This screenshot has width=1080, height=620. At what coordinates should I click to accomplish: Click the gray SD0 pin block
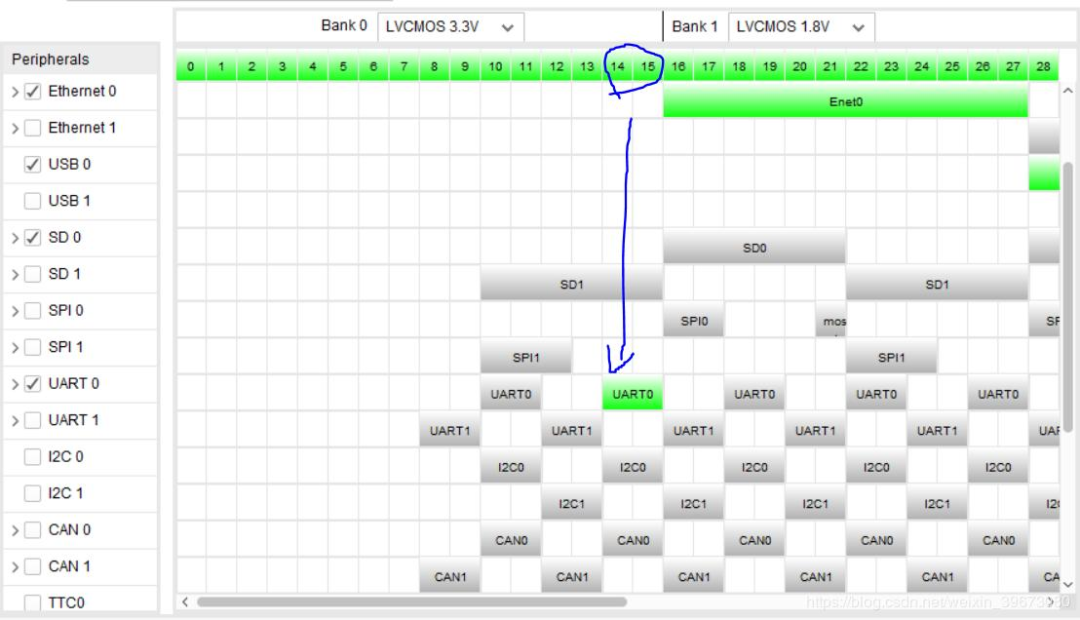(754, 248)
